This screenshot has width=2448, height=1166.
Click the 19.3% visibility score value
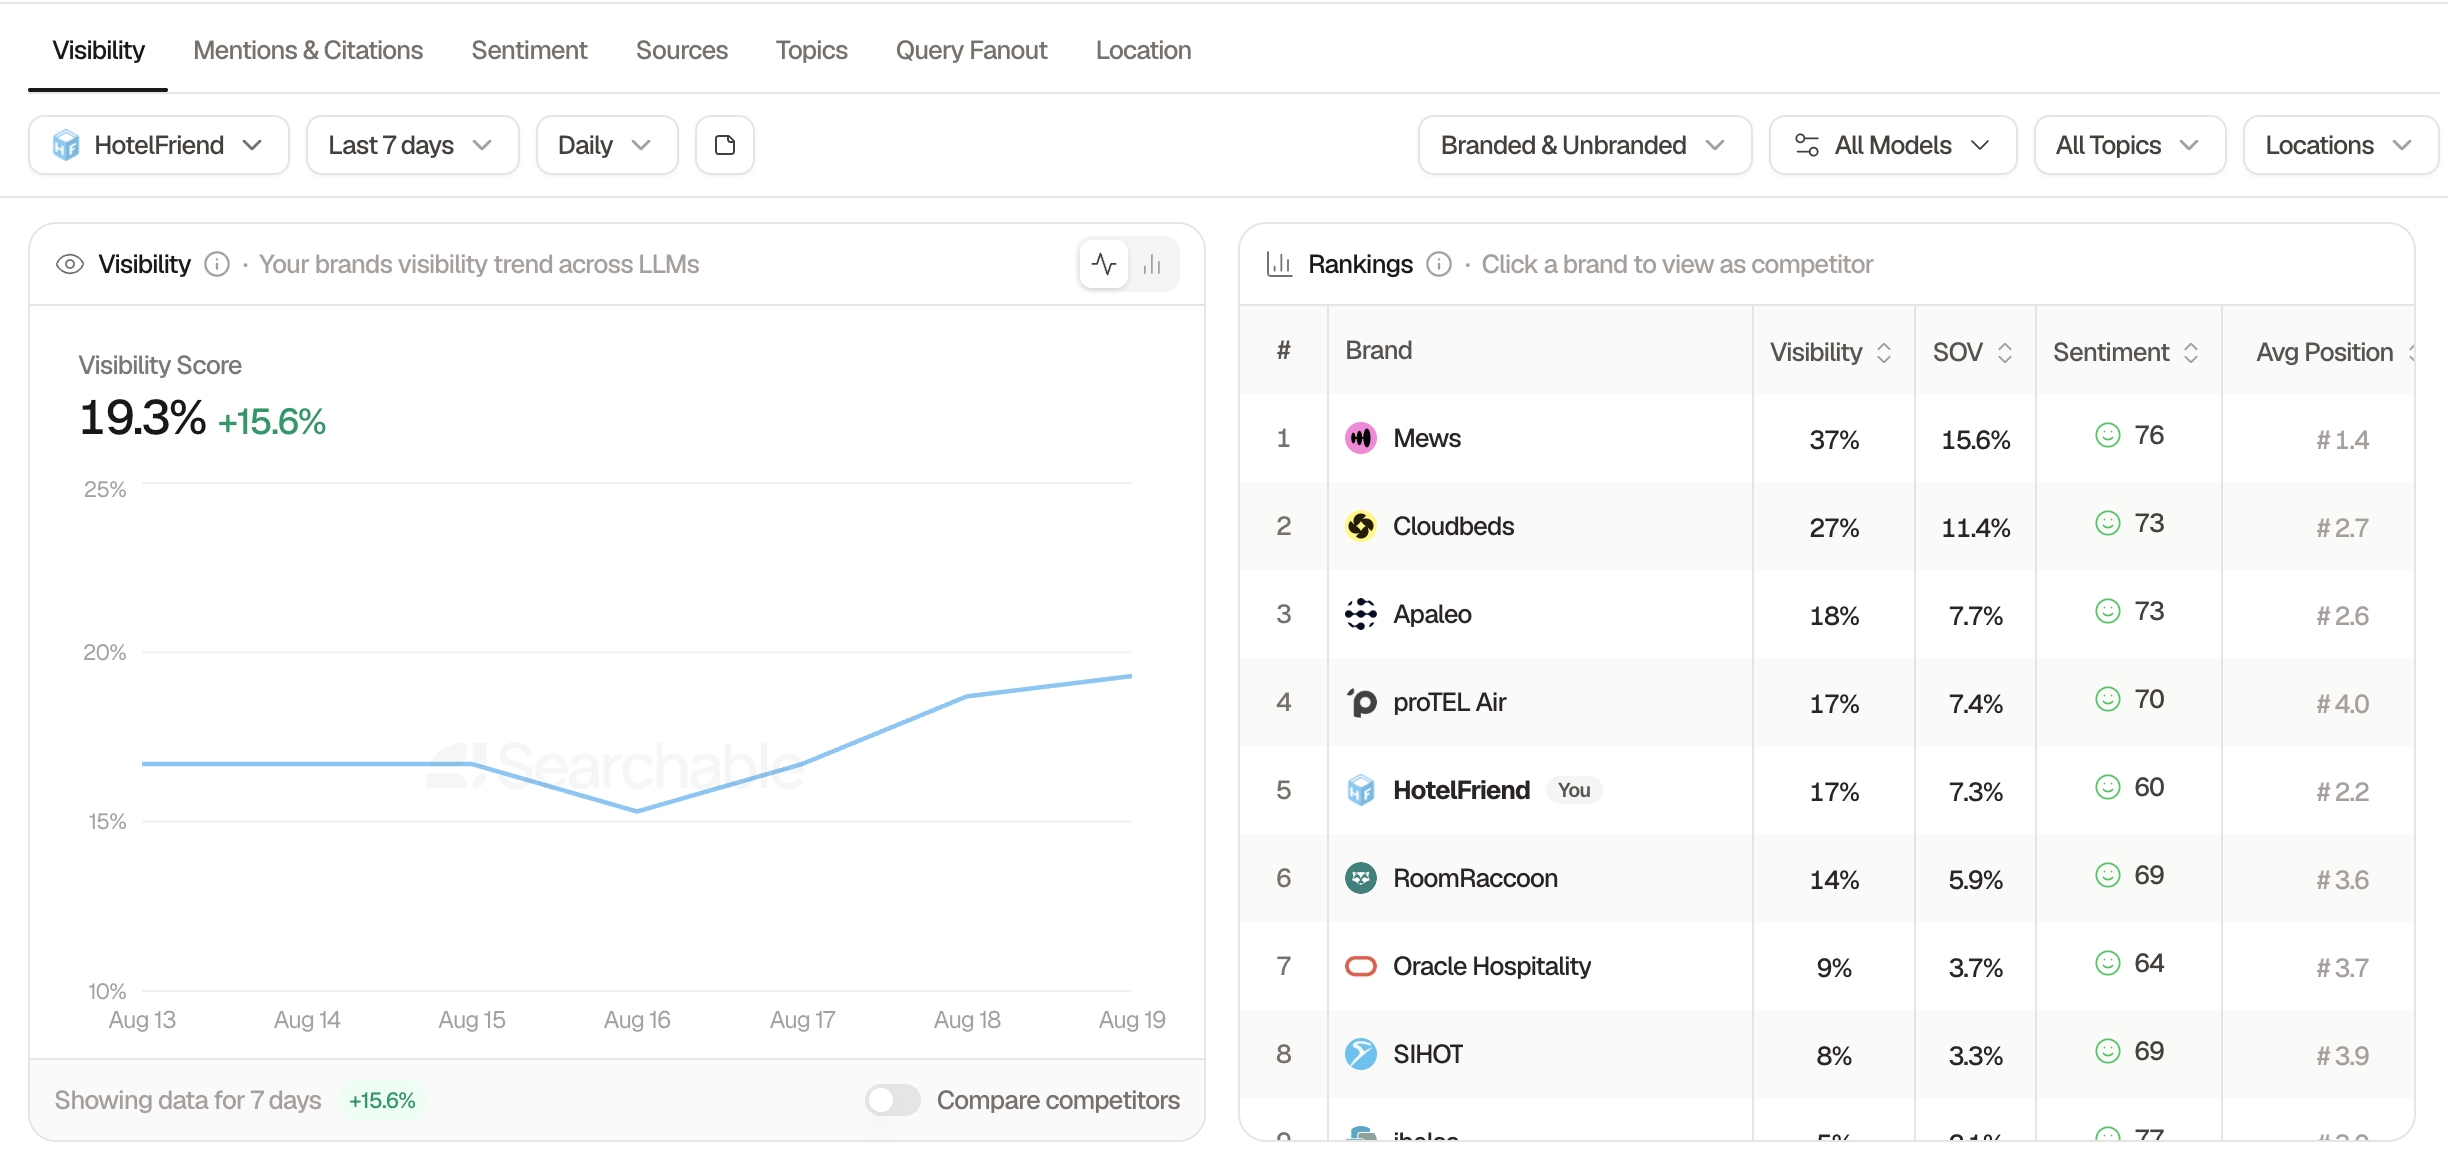142,418
